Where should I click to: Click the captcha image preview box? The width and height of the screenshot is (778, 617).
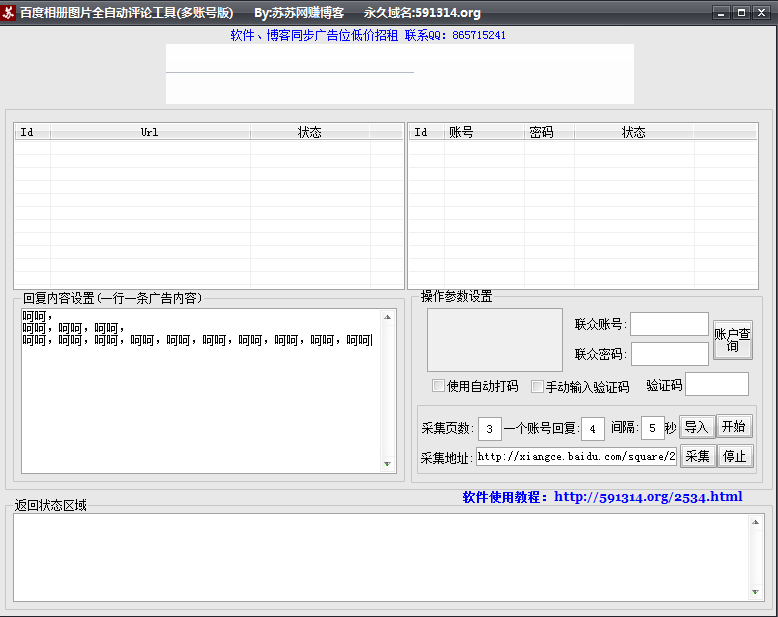(495, 340)
